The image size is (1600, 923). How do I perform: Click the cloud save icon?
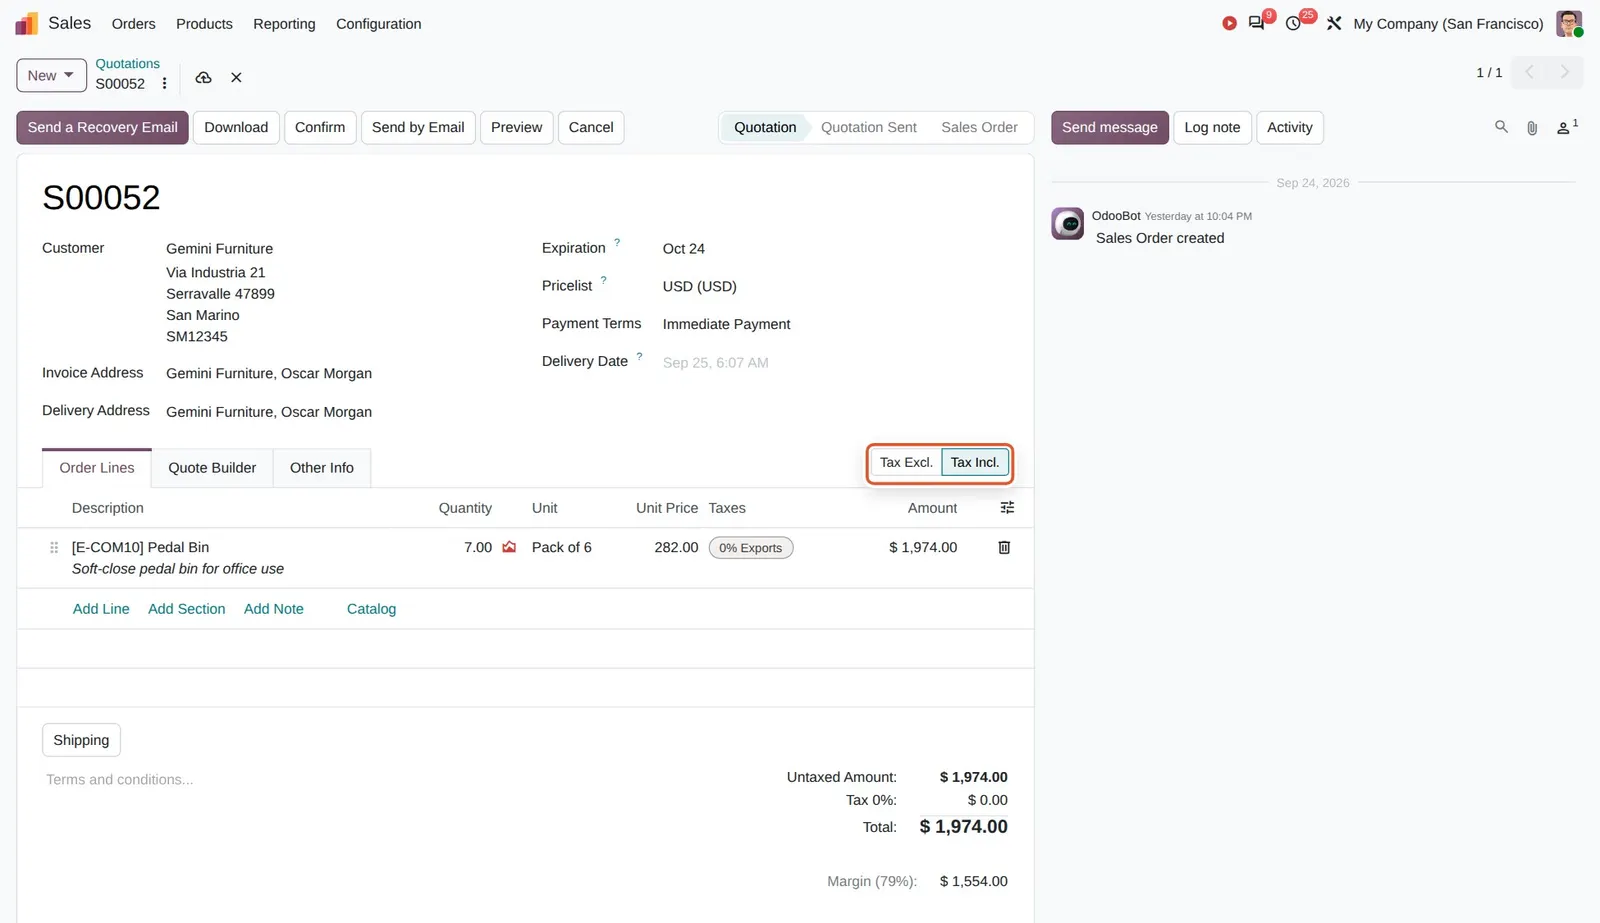pos(203,77)
